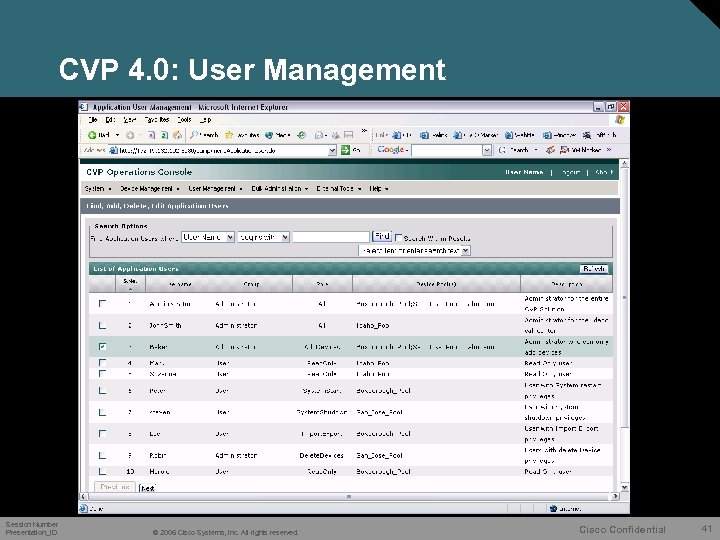Click the Google toolbar search input

(x=447, y=150)
